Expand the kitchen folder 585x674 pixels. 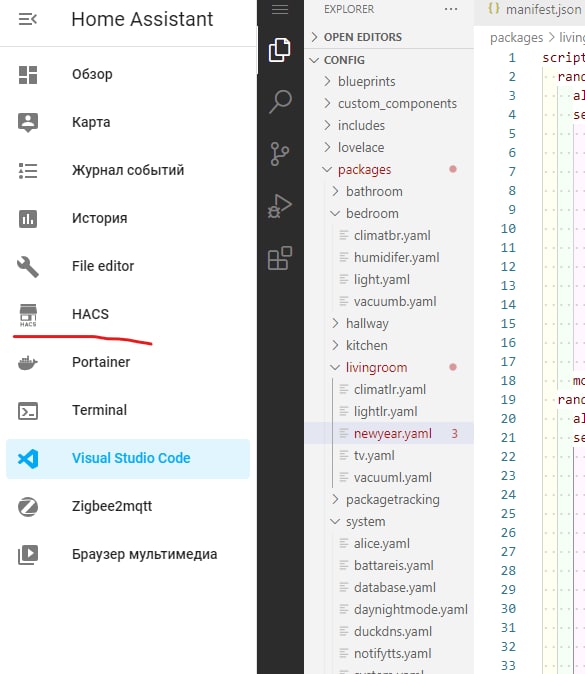coord(336,345)
